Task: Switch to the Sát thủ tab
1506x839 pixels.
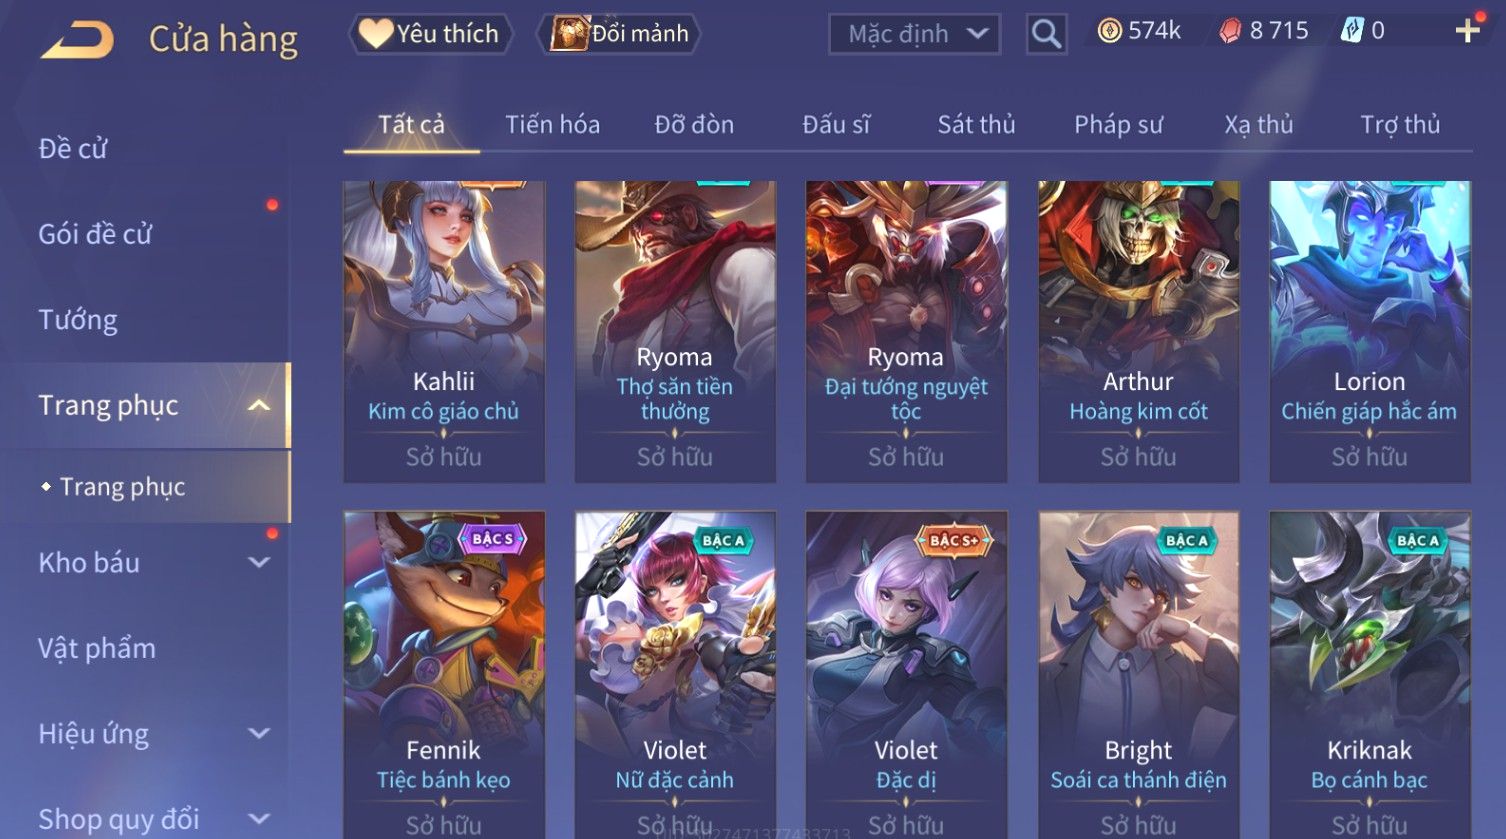Action: pyautogui.click(x=976, y=124)
